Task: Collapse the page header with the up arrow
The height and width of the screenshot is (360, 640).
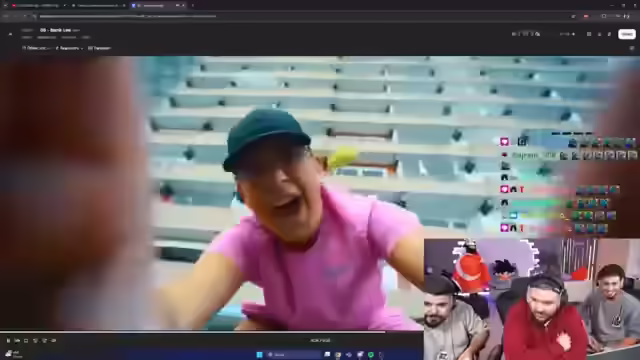Action: tap(10, 34)
